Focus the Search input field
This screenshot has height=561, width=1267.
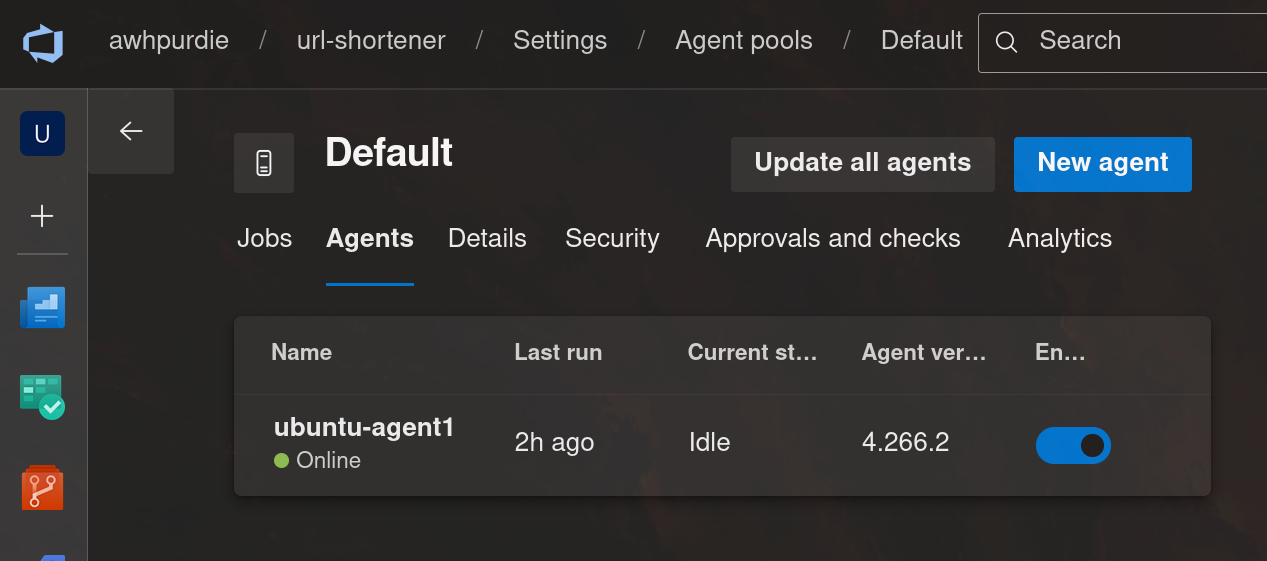1140,42
